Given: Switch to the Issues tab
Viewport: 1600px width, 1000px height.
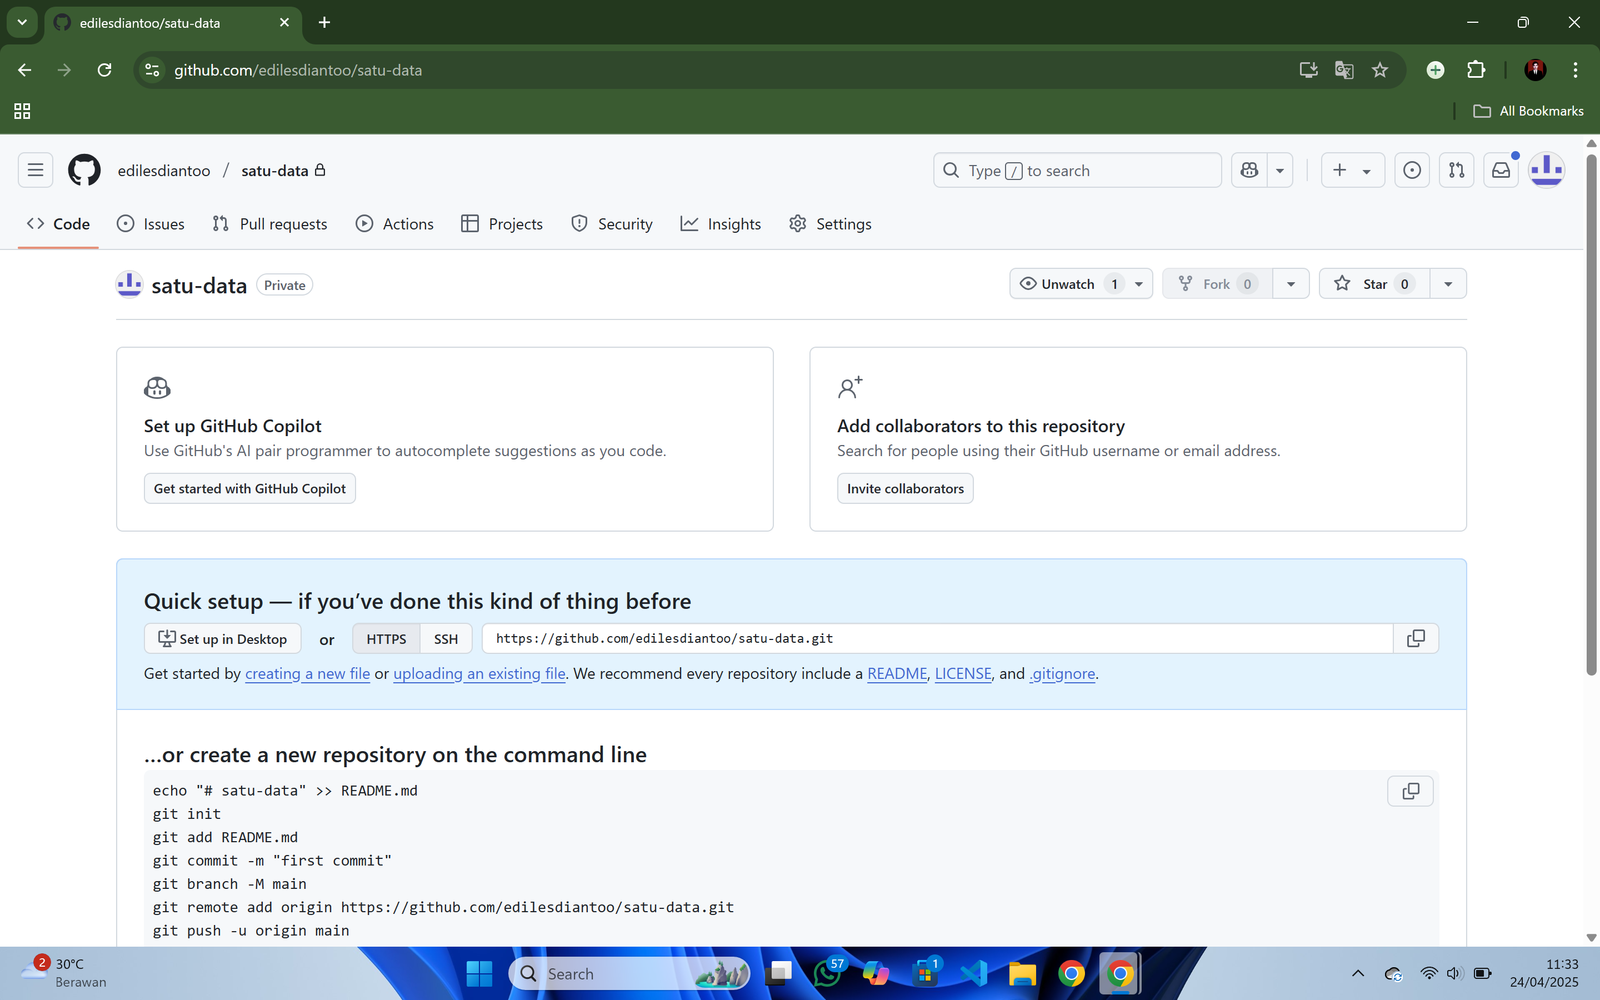Looking at the screenshot, I should (x=151, y=224).
